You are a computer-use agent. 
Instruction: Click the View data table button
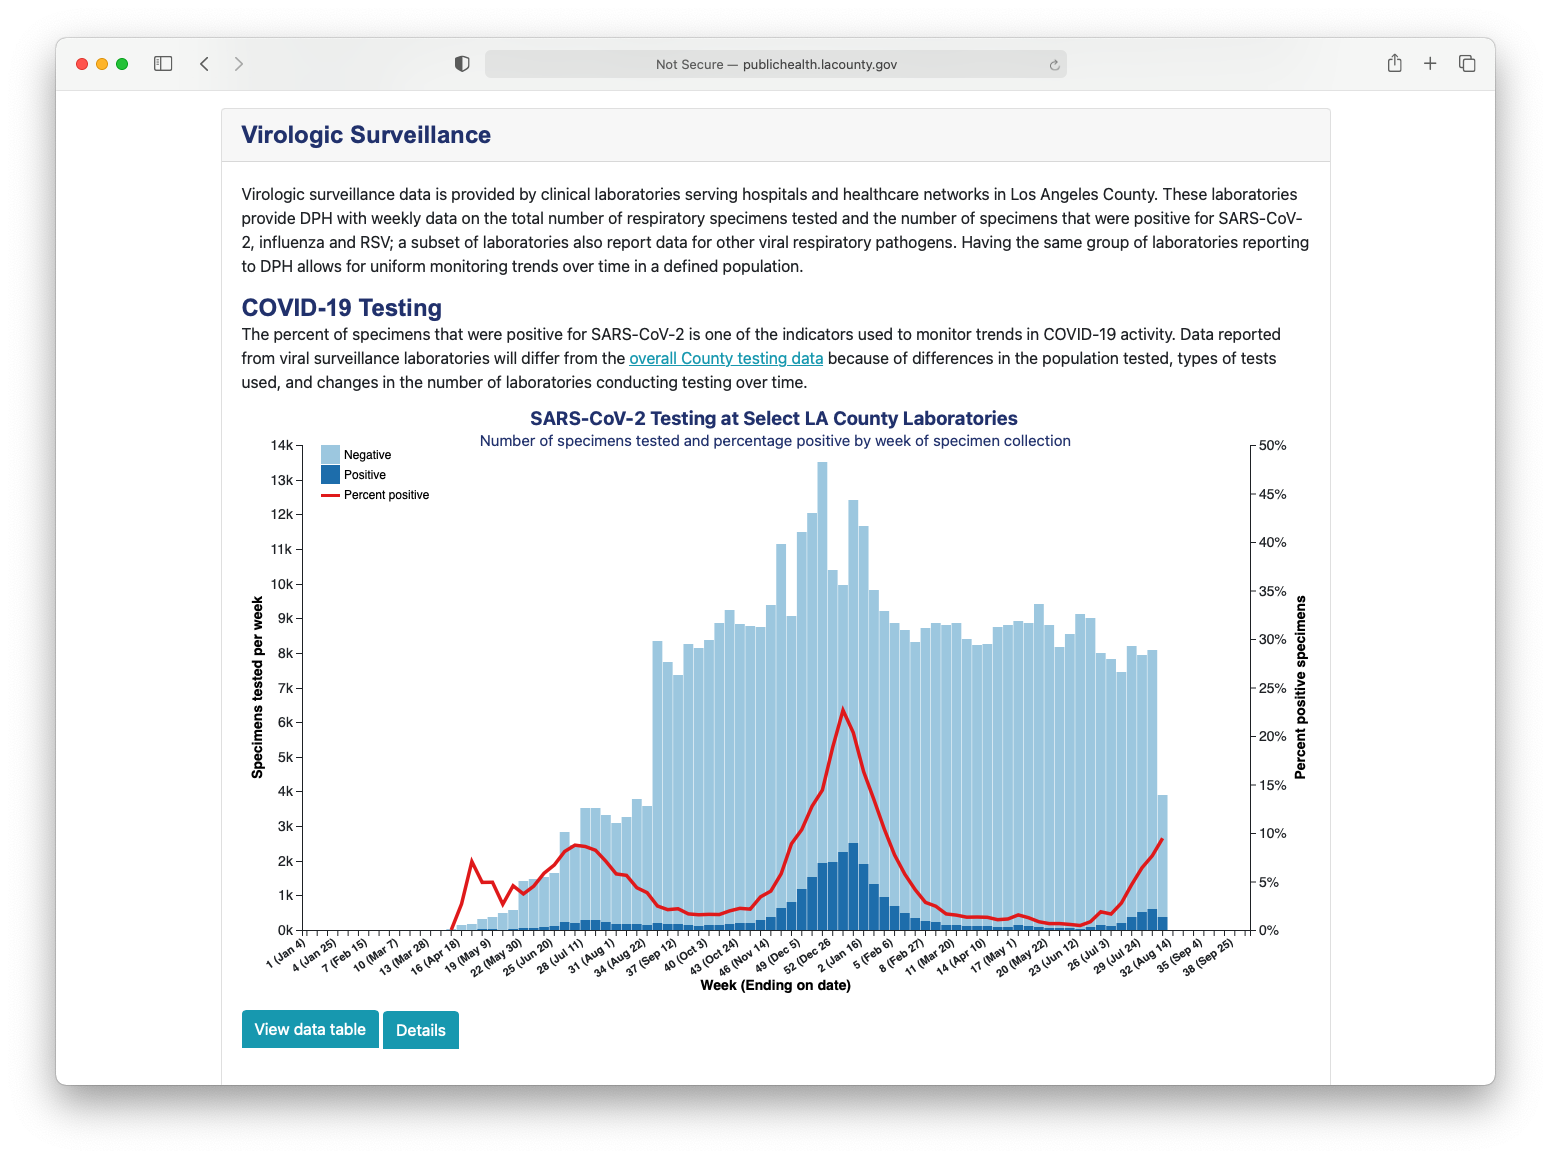click(x=310, y=1029)
